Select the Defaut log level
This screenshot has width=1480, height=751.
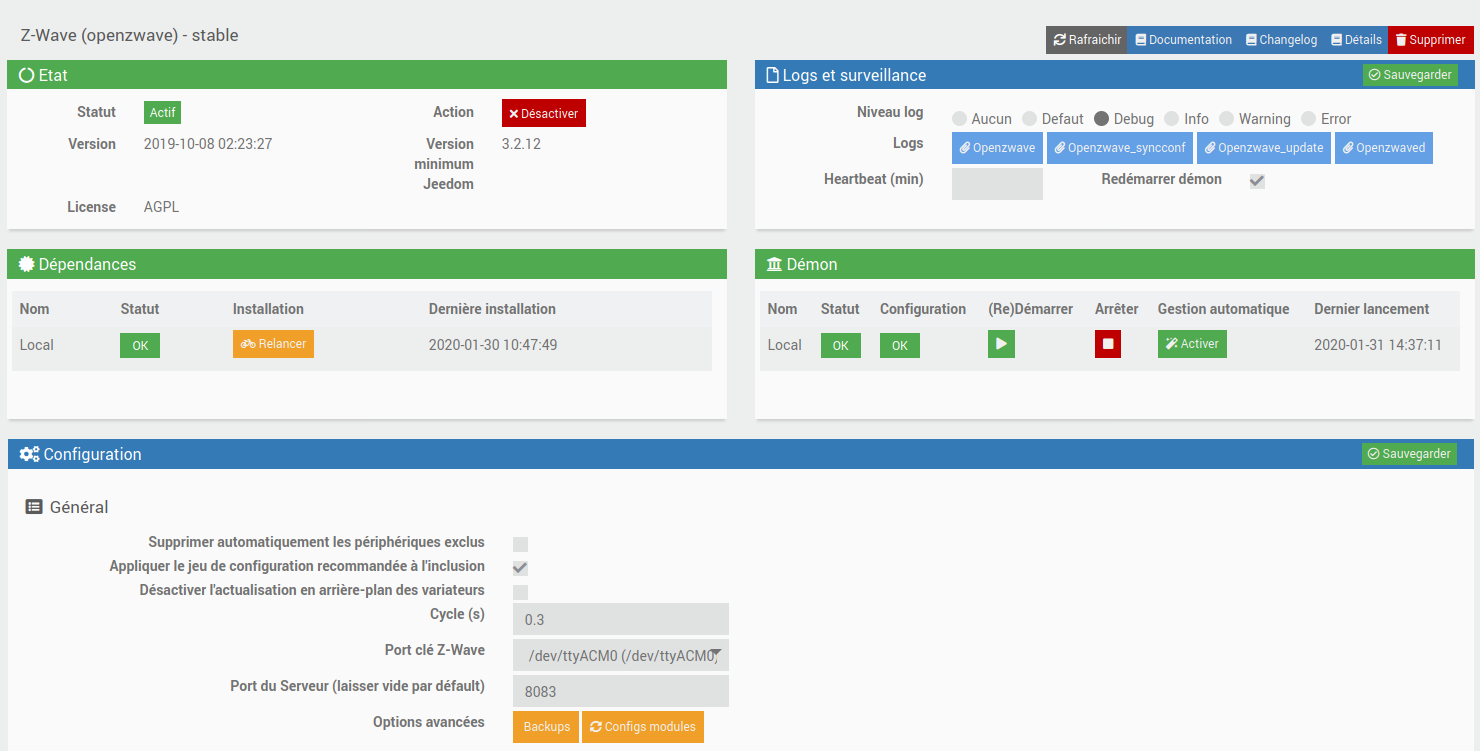[x=1030, y=119]
